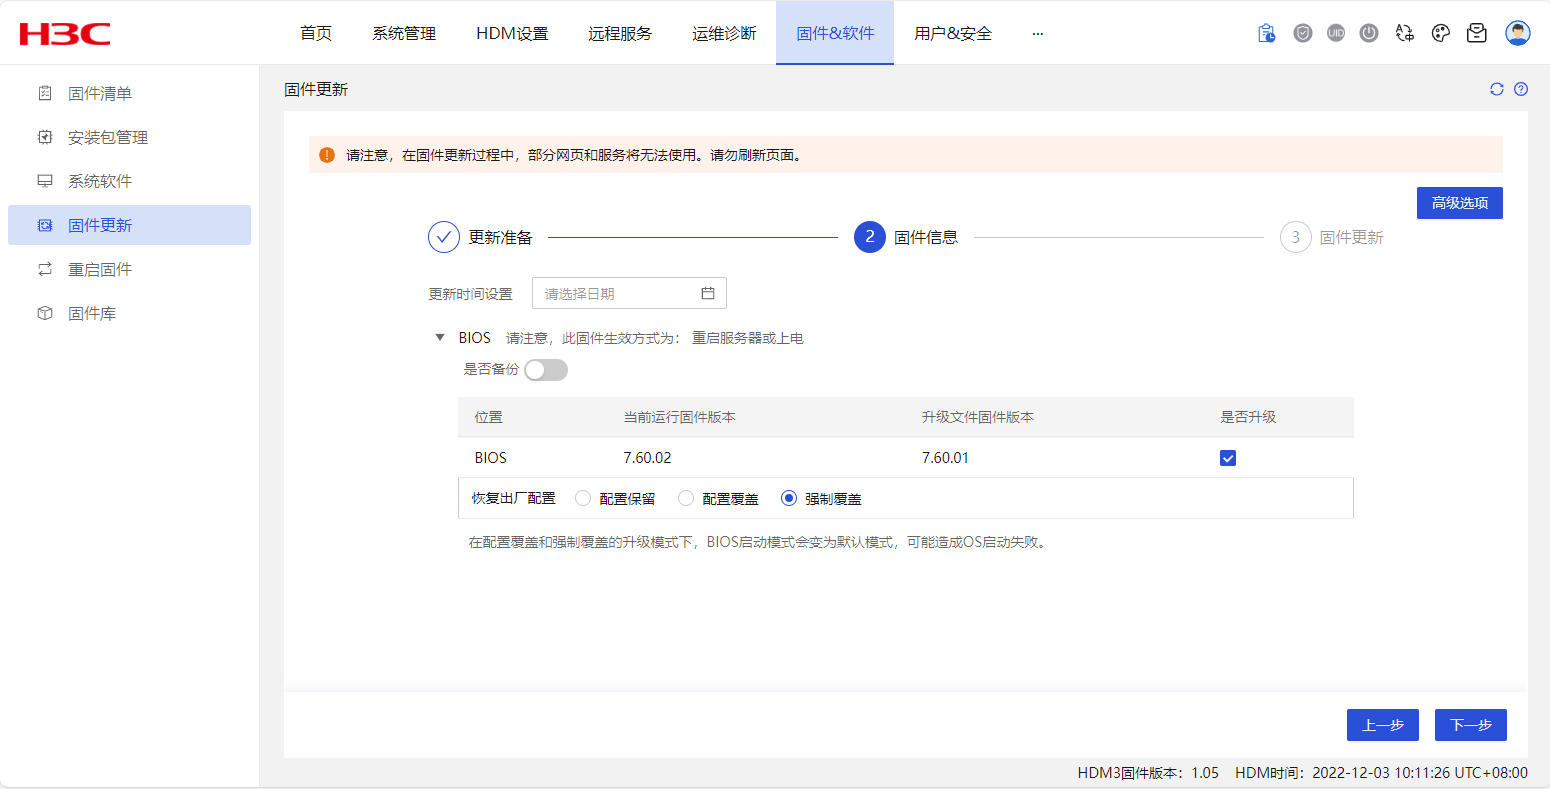1550x789 pixels.
Task: Click the 固件更新 page title
Action: point(316,89)
